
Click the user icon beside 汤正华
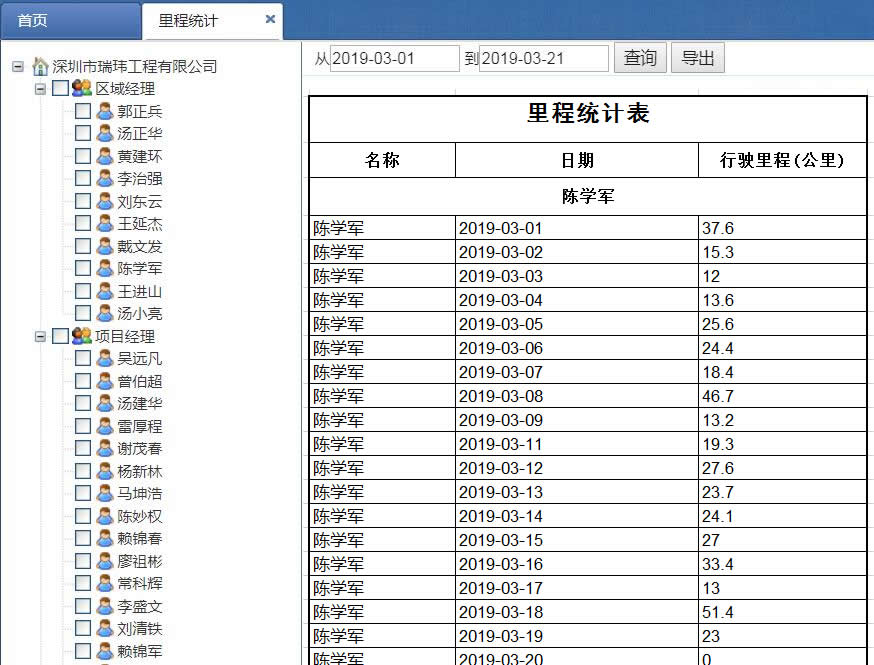point(105,133)
